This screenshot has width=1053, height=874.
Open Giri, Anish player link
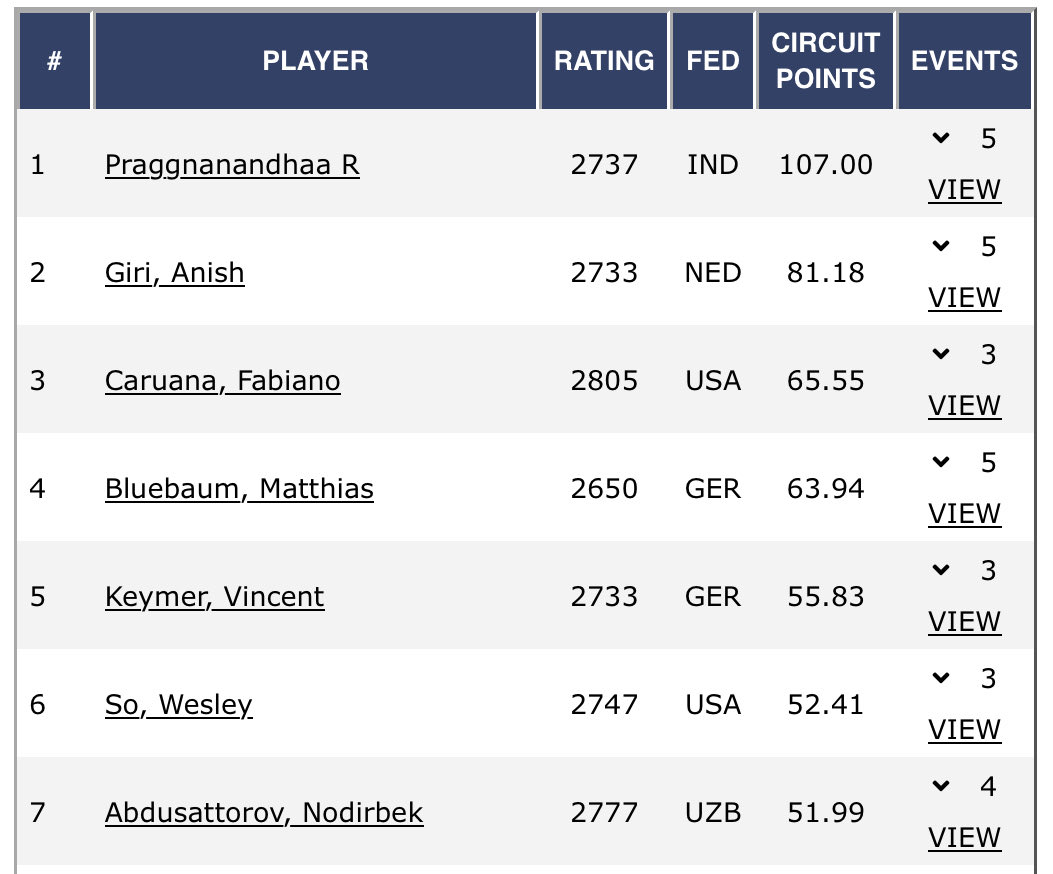(174, 272)
